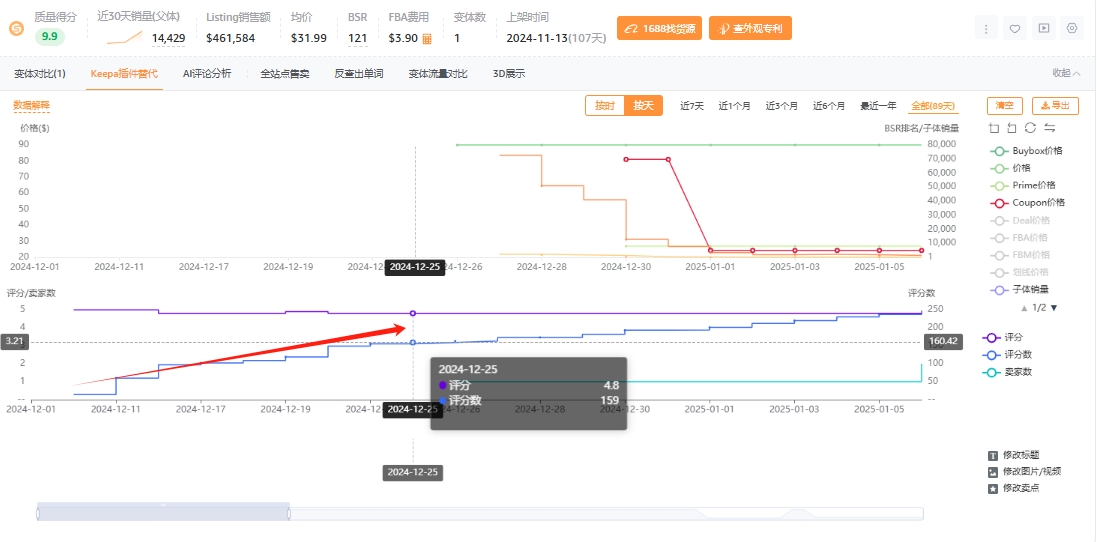Screen dimensions: 1097x542
Task: Open the 3D展示 tab
Action: click(x=509, y=73)
